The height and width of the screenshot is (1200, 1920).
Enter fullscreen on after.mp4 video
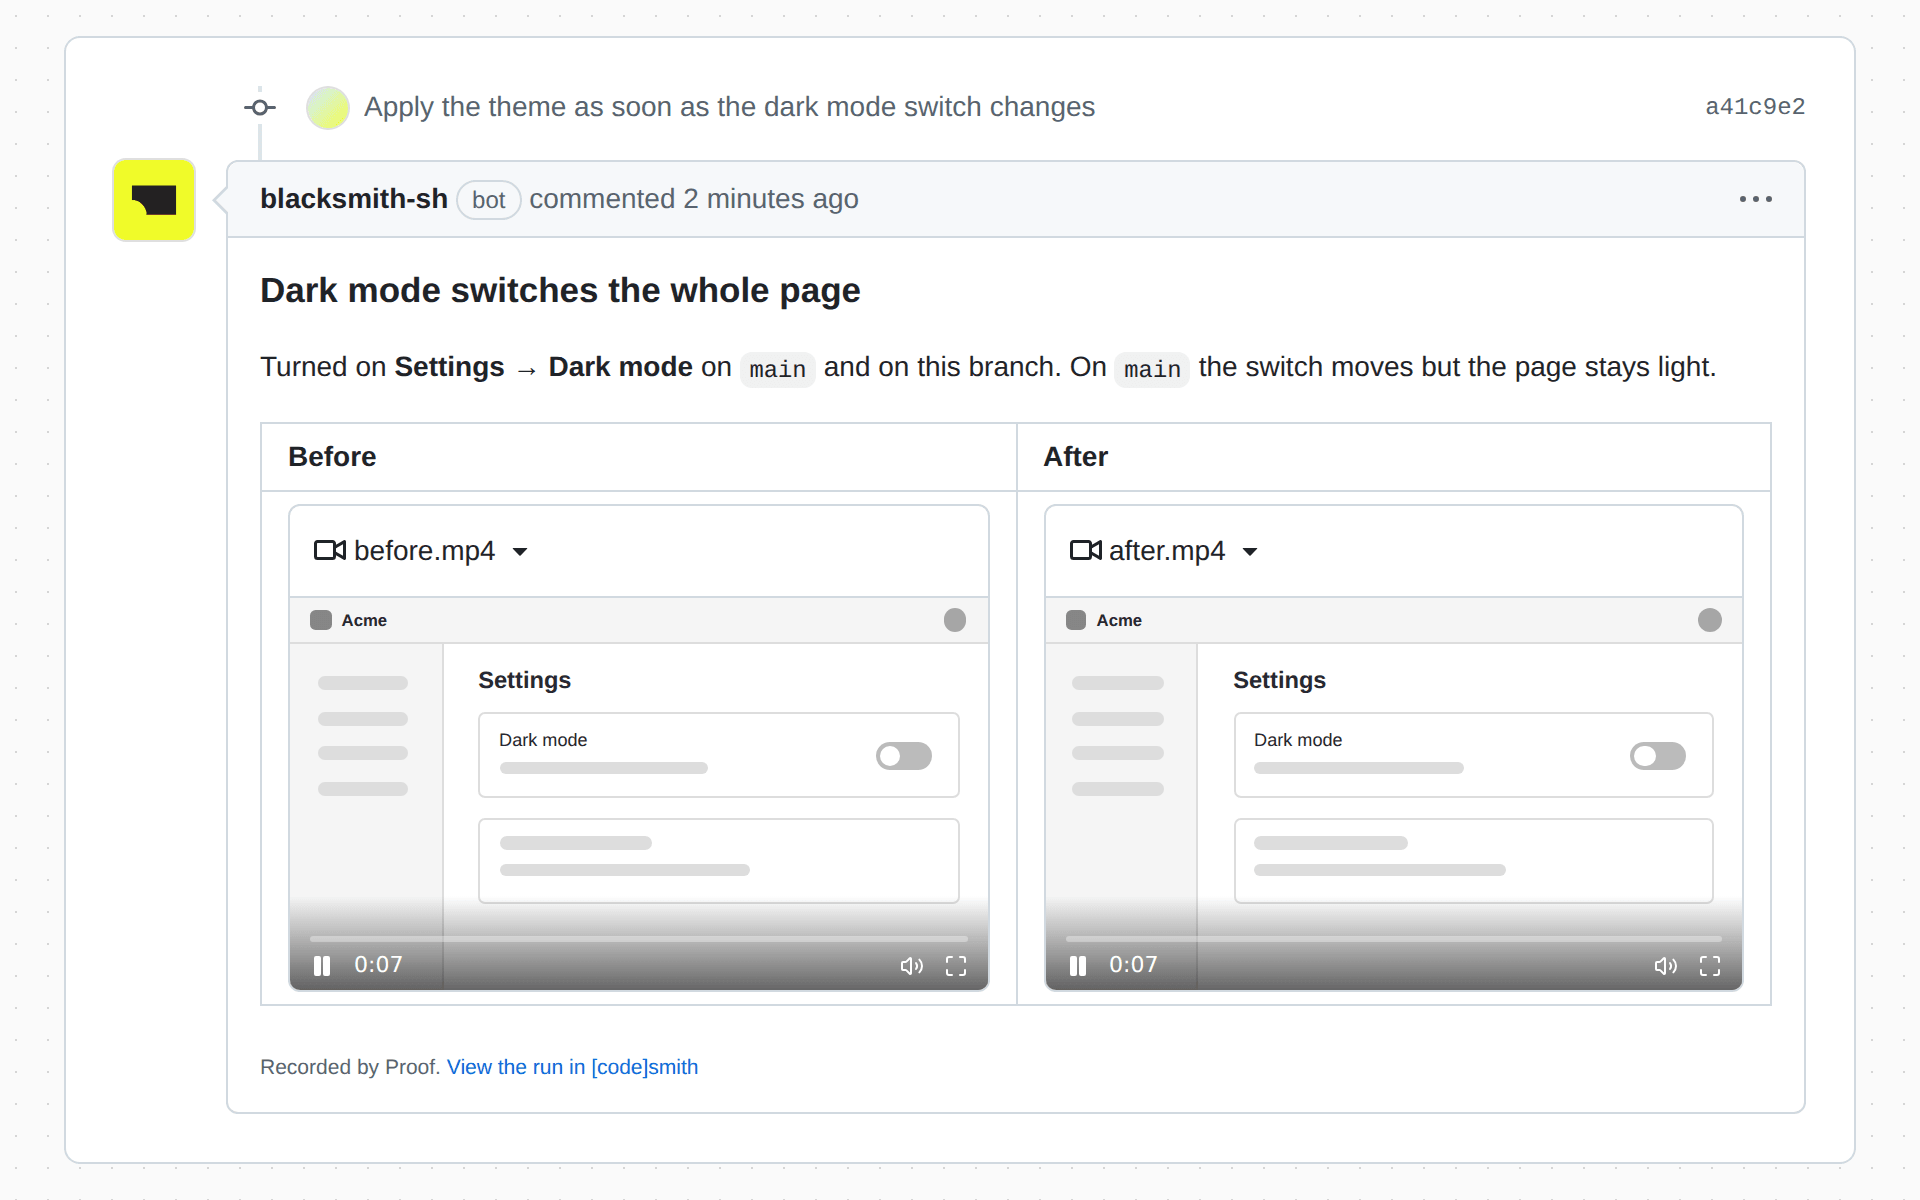1710,966
